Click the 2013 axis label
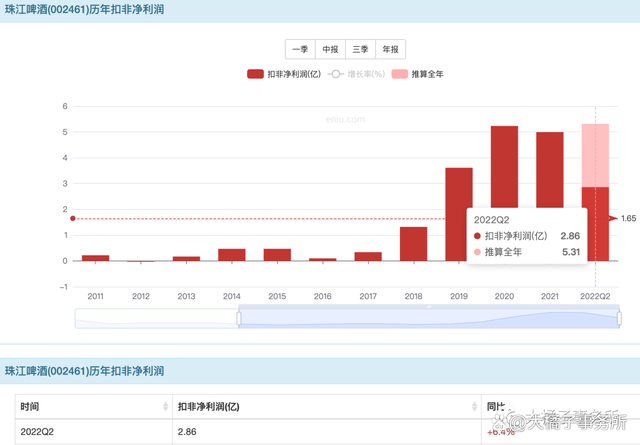Image resolution: width=640 pixels, height=445 pixels. pos(186,296)
